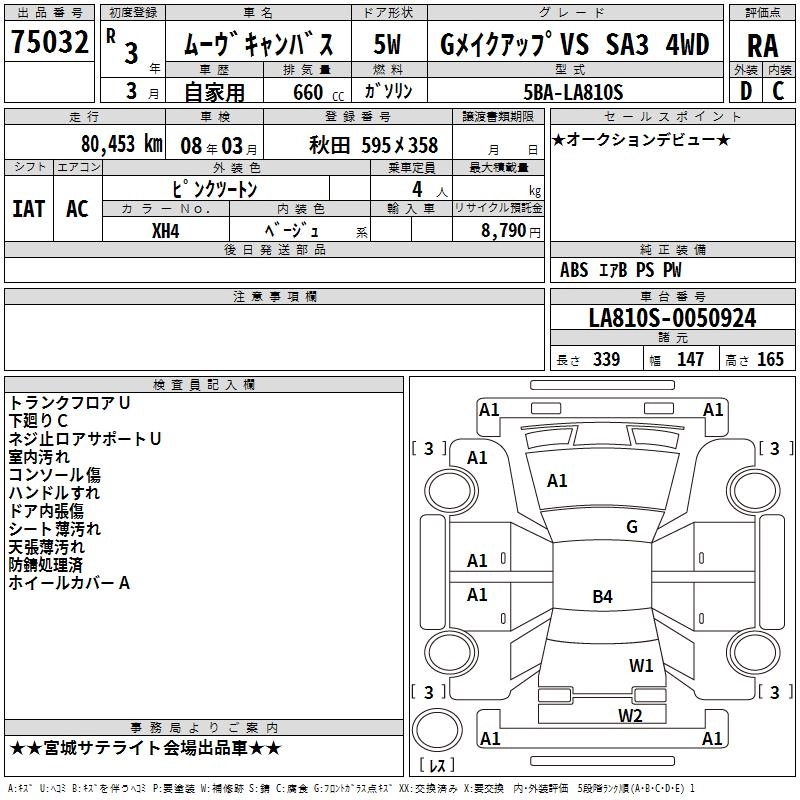The image size is (800, 800).
Task: Click the lot number 75032
Action: [x=49, y=43]
